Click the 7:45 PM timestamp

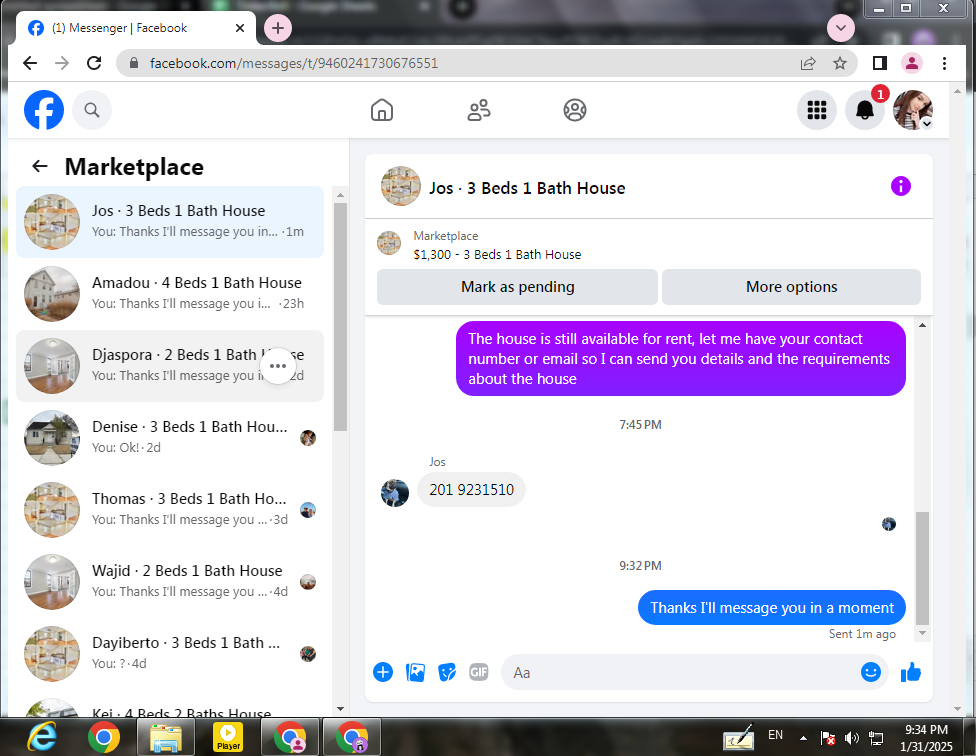click(640, 424)
